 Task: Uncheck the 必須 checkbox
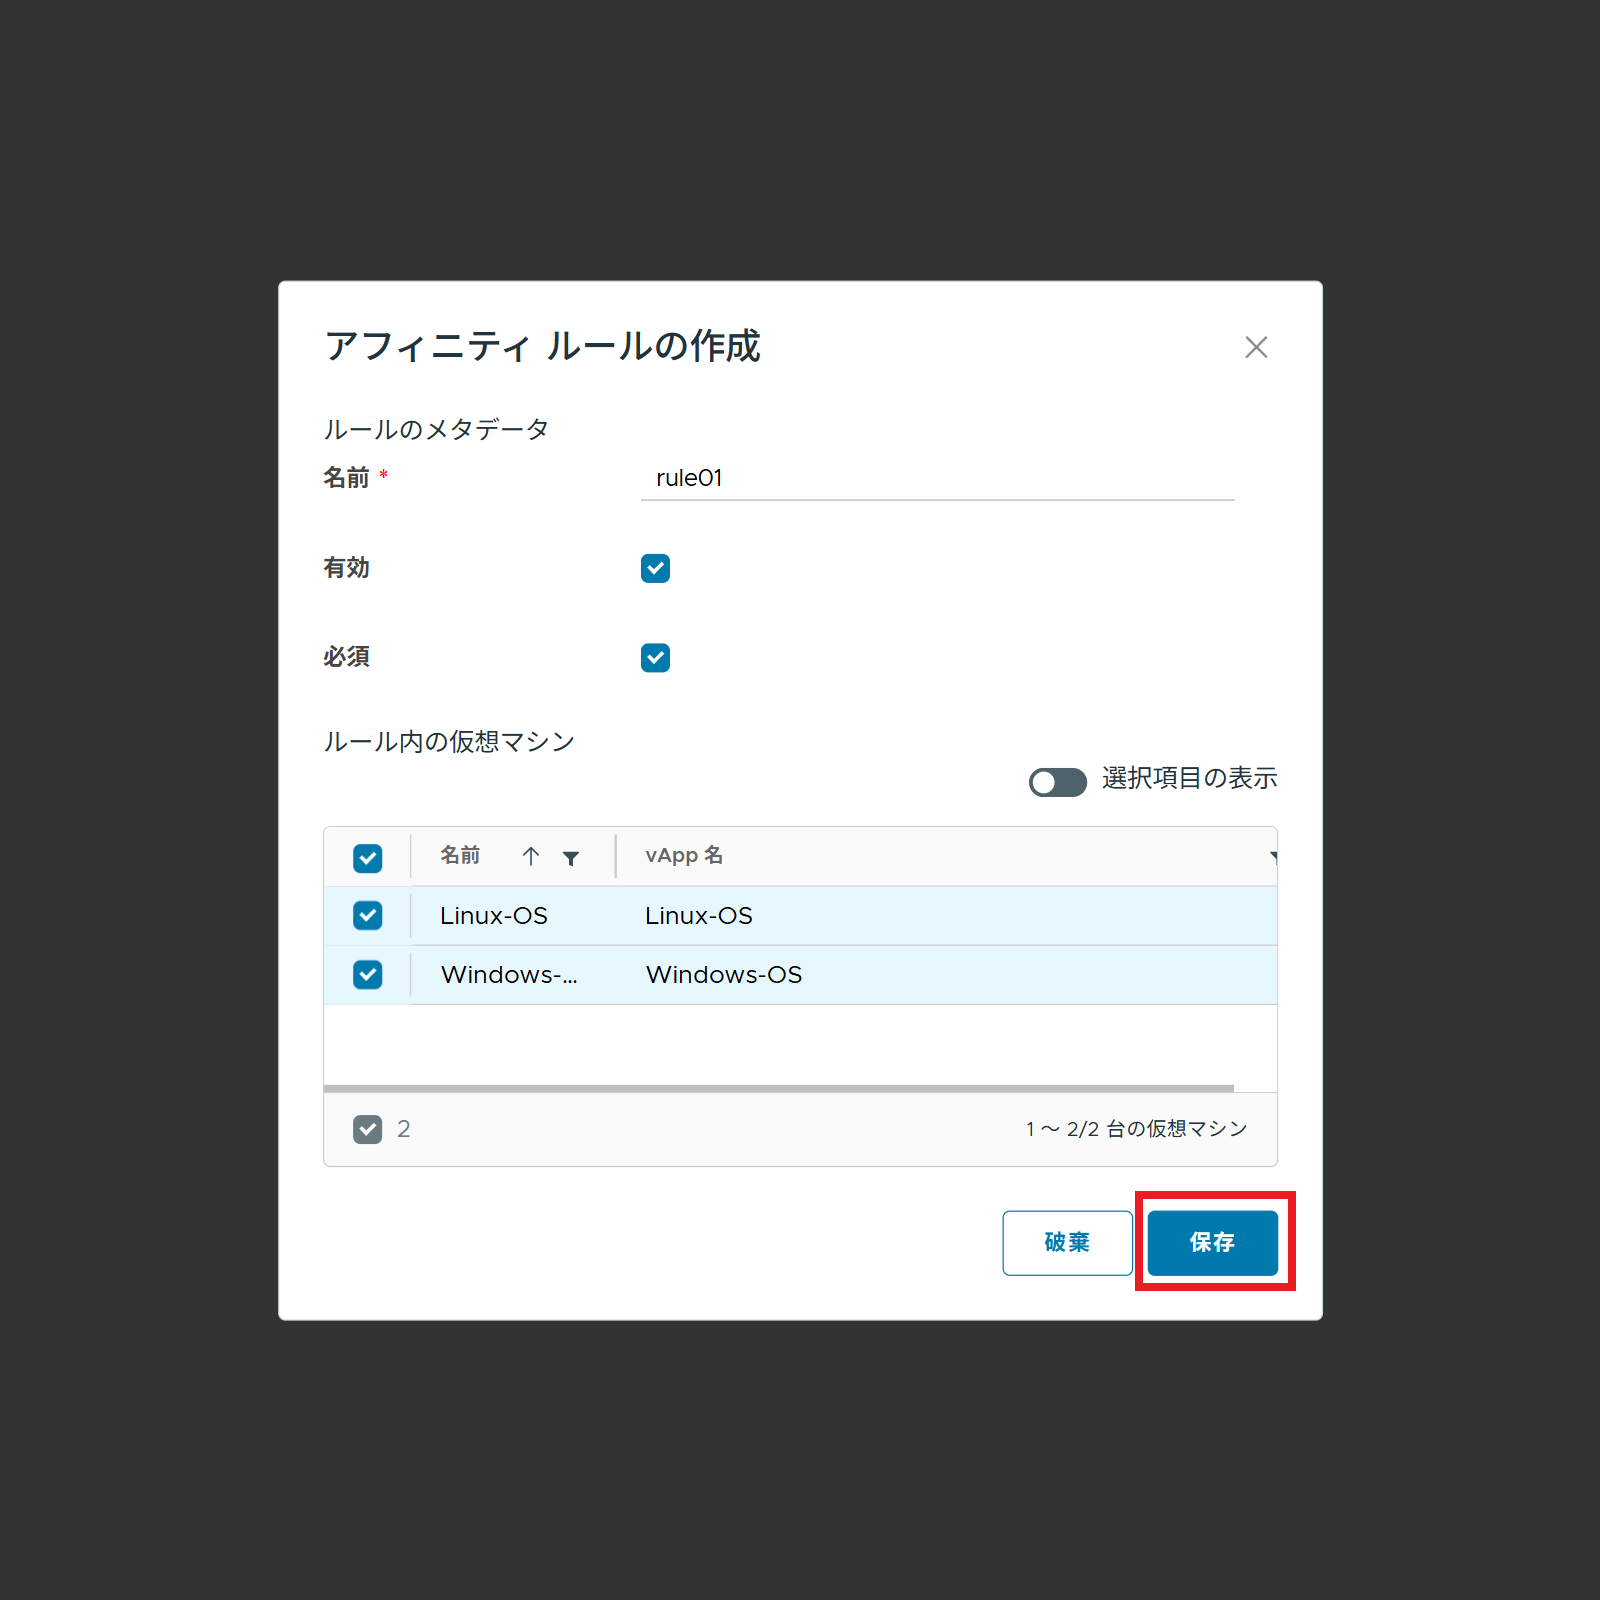(655, 658)
